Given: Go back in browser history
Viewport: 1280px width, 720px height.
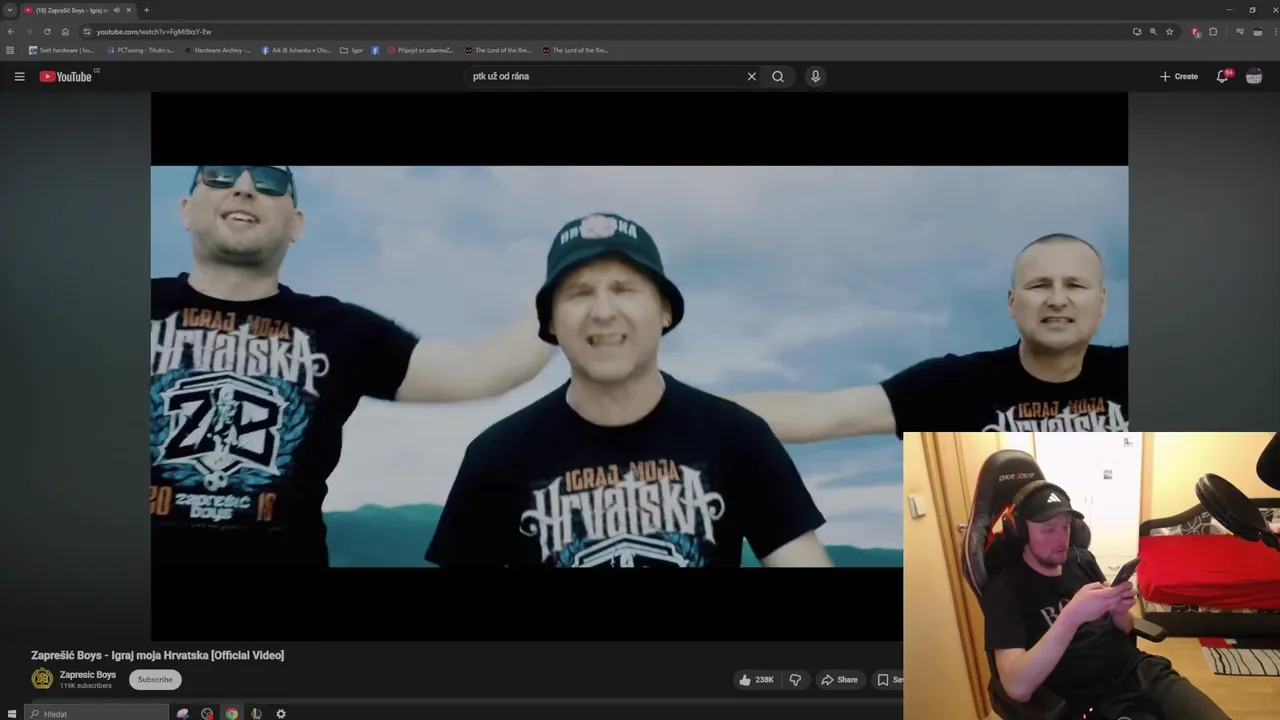Looking at the screenshot, I should coord(11,31).
